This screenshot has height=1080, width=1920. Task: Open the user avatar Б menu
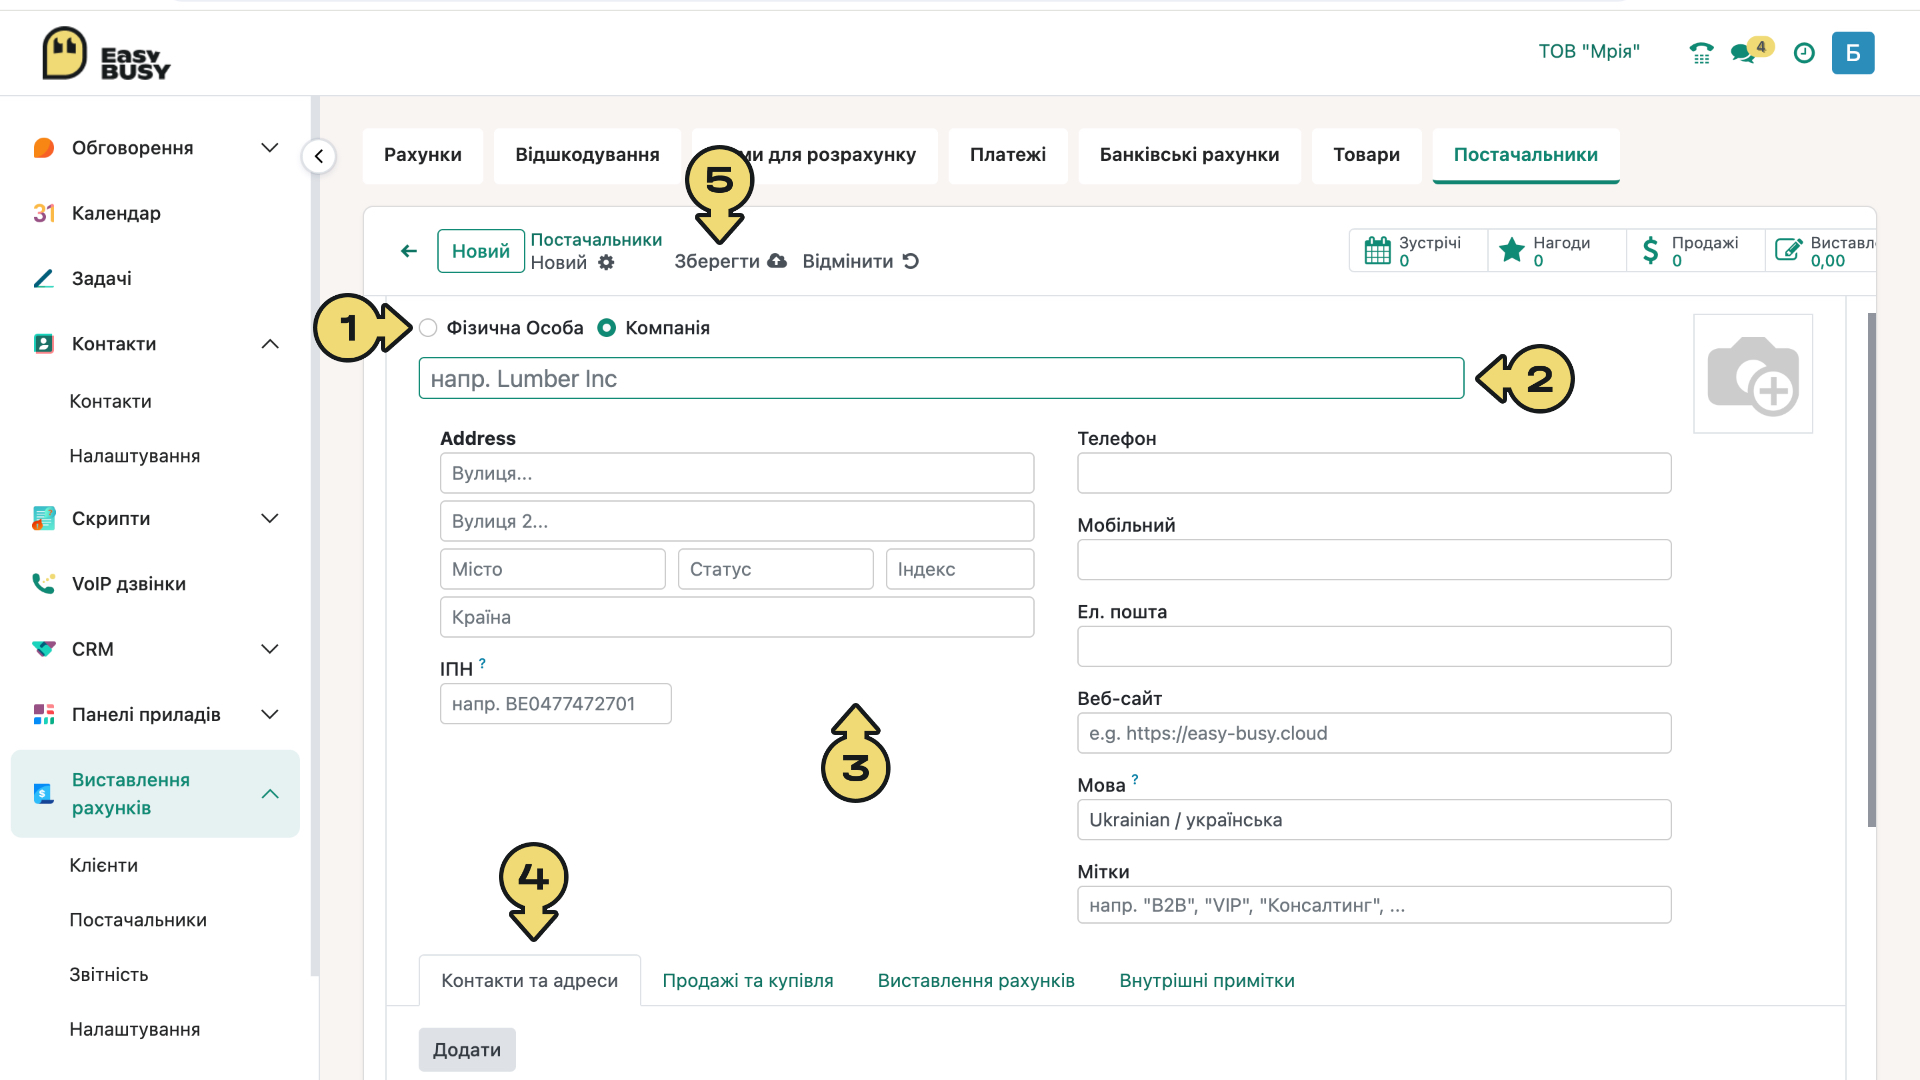point(1853,53)
